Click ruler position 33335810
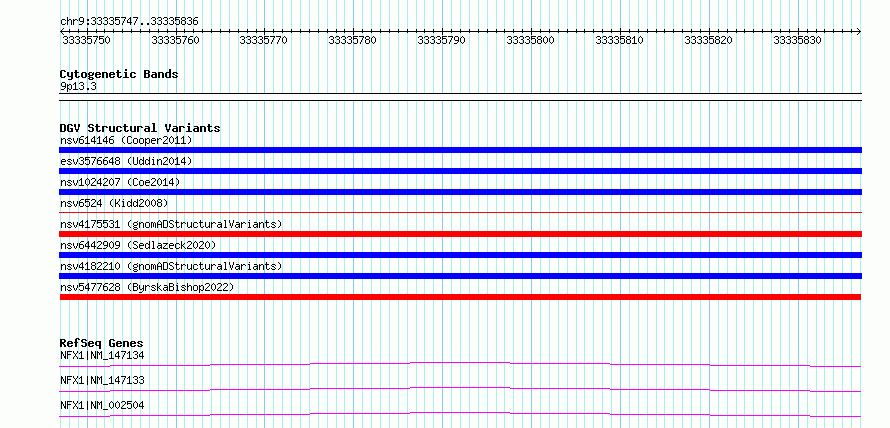The height and width of the screenshot is (428, 890). (x=620, y=40)
